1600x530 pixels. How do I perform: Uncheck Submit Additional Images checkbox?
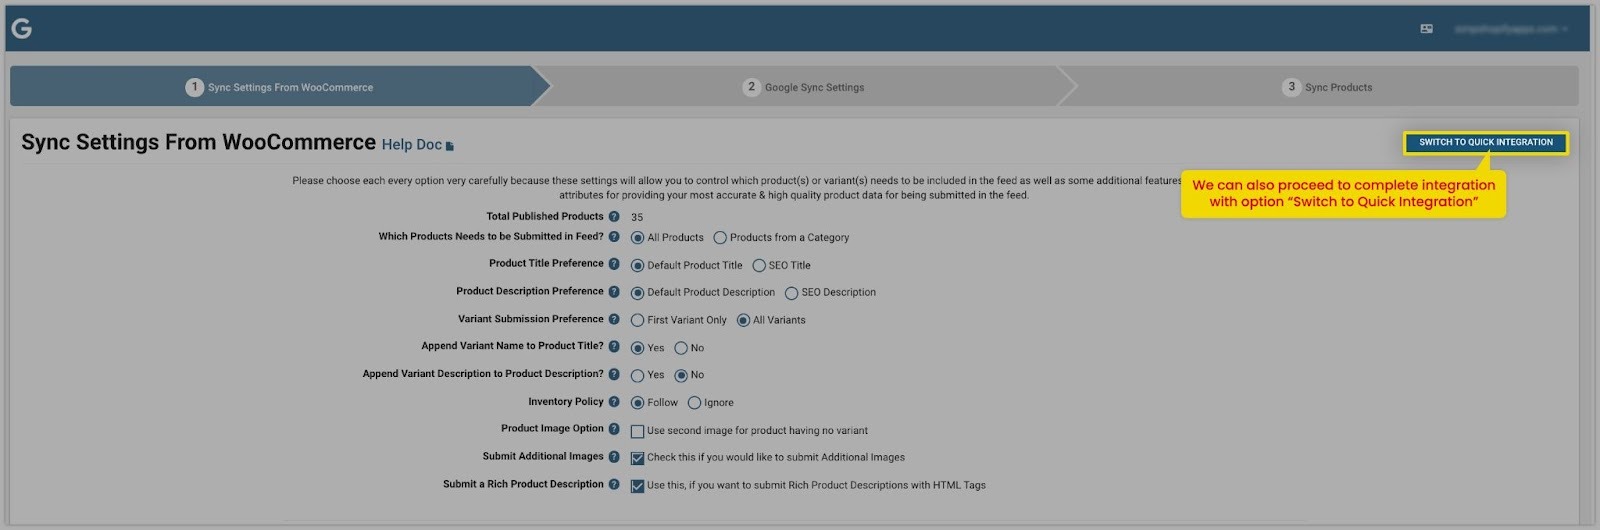pos(637,459)
